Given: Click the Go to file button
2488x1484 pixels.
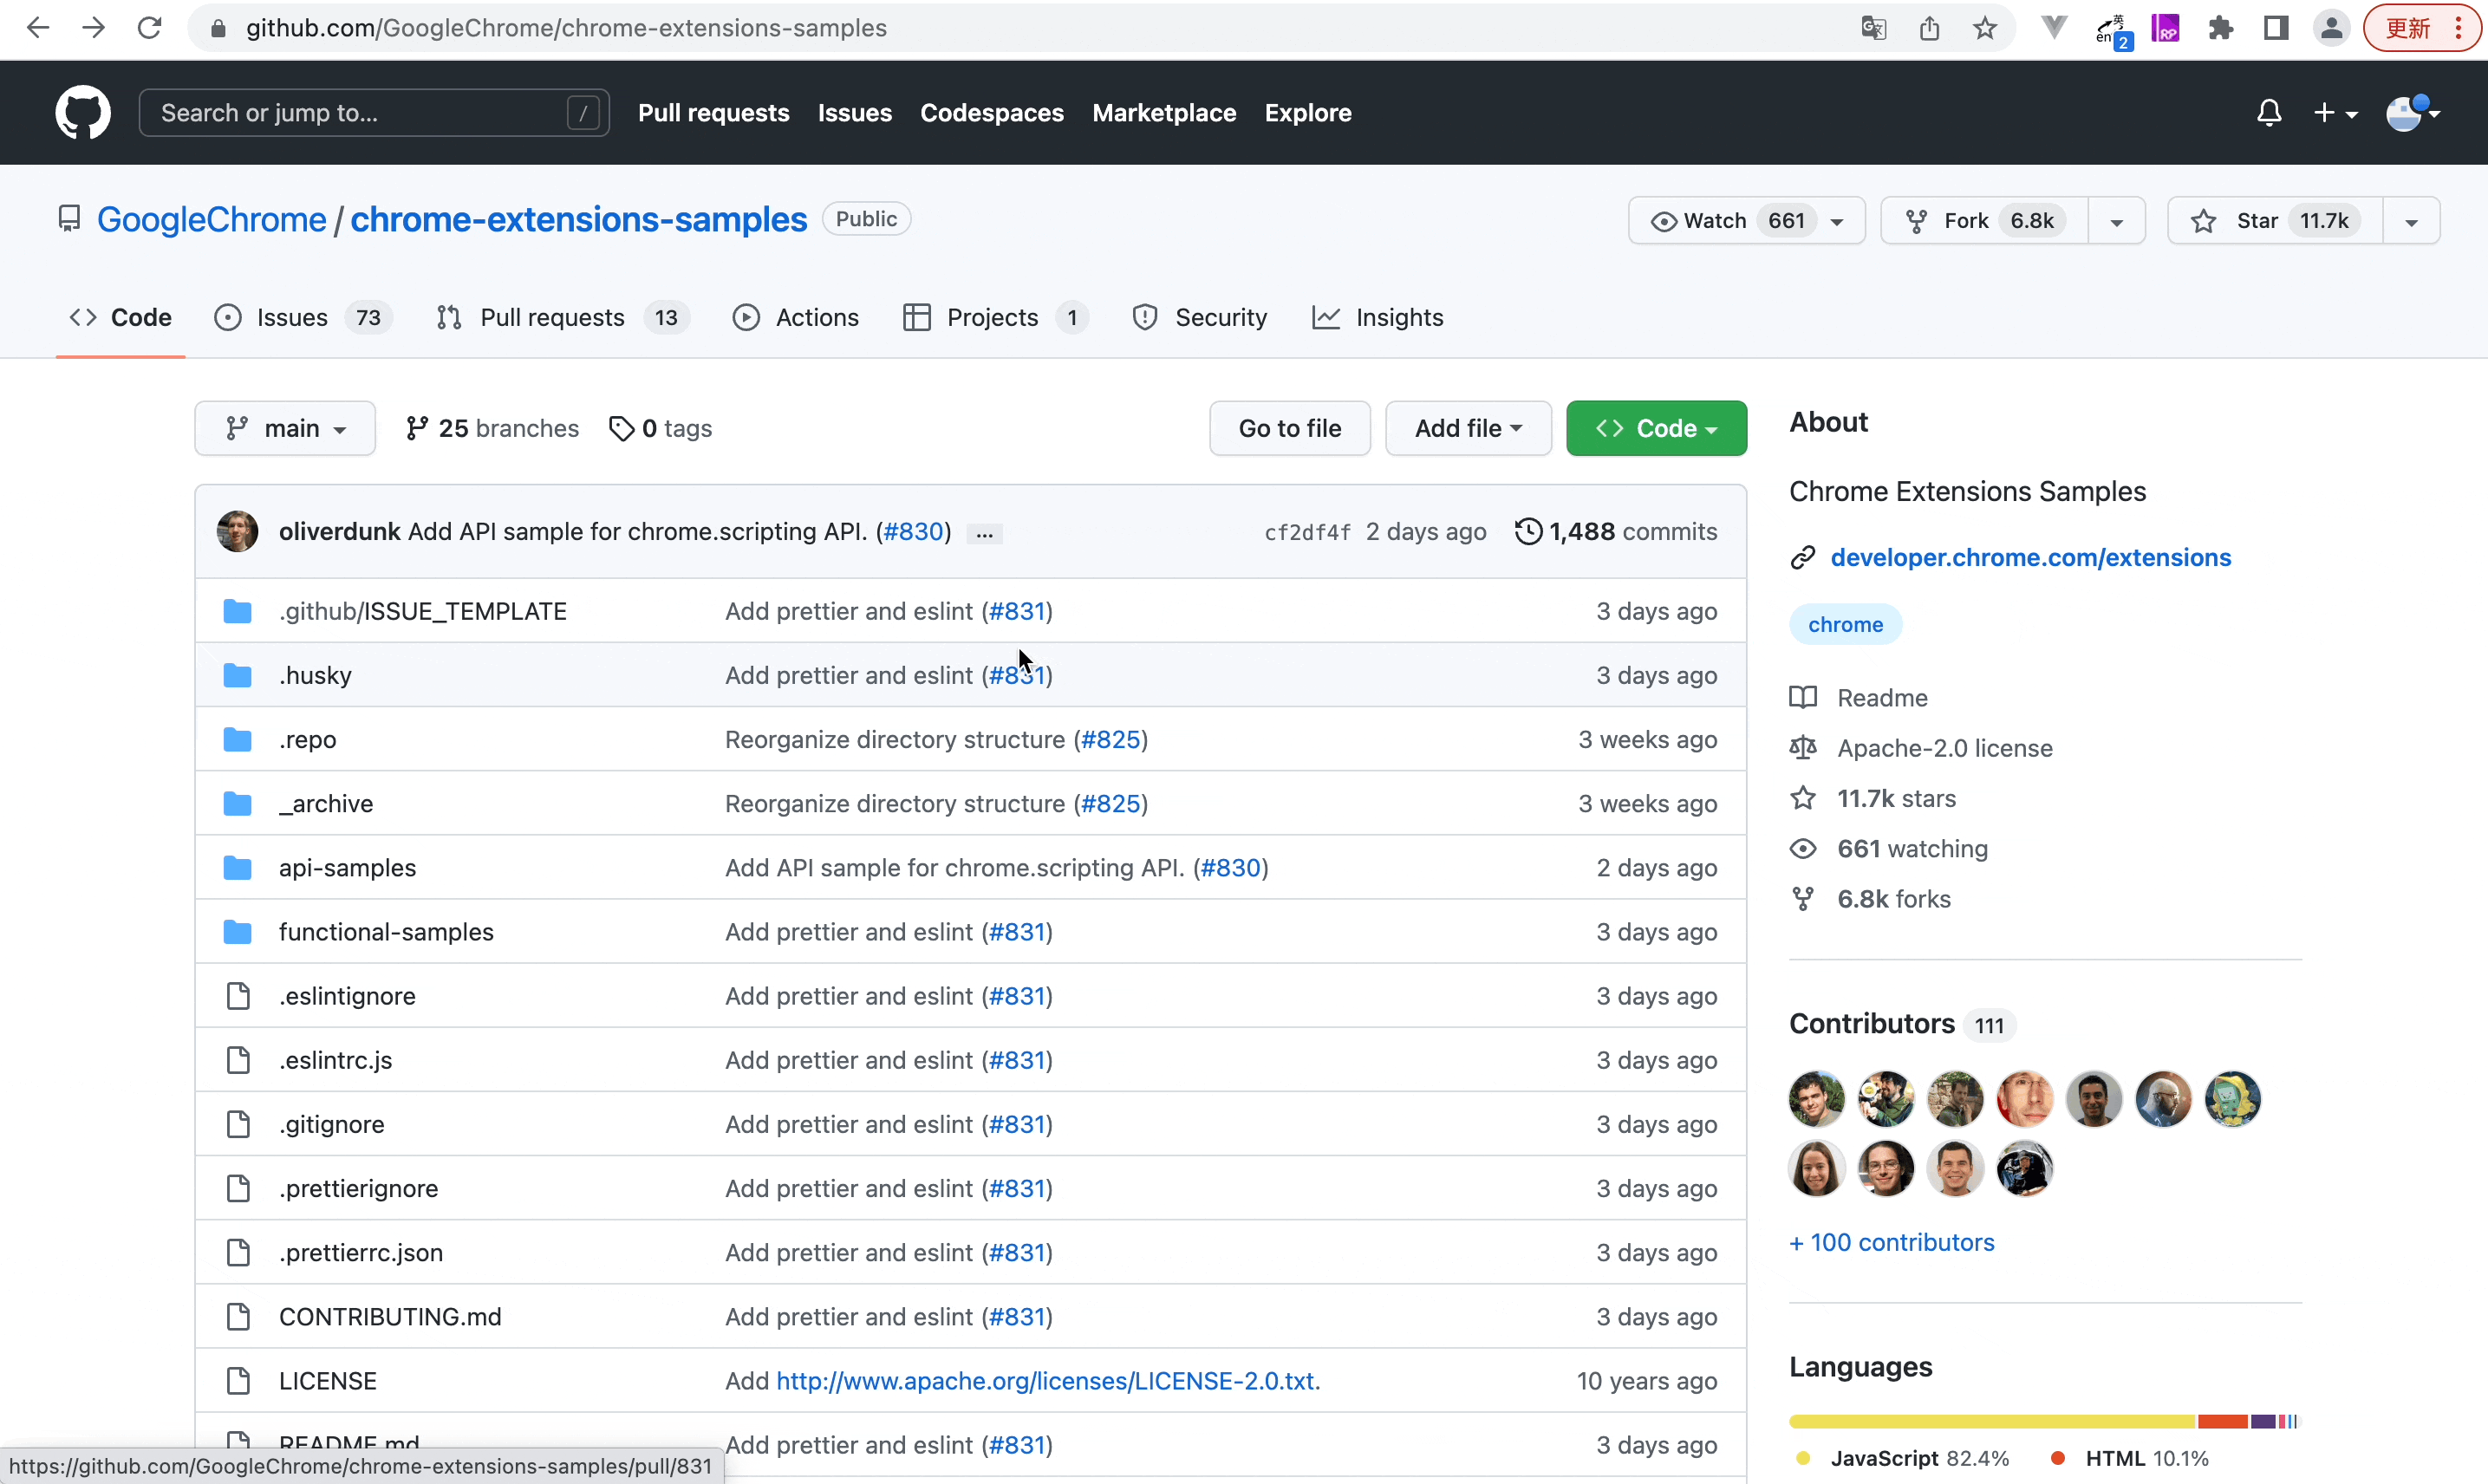Looking at the screenshot, I should (1289, 428).
